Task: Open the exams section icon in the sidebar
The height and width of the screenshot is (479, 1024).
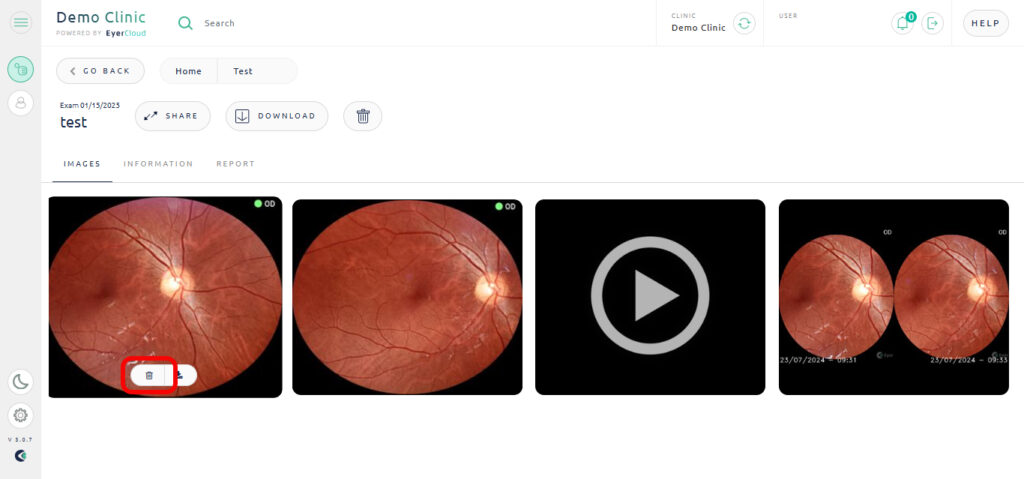Action: click(21, 69)
